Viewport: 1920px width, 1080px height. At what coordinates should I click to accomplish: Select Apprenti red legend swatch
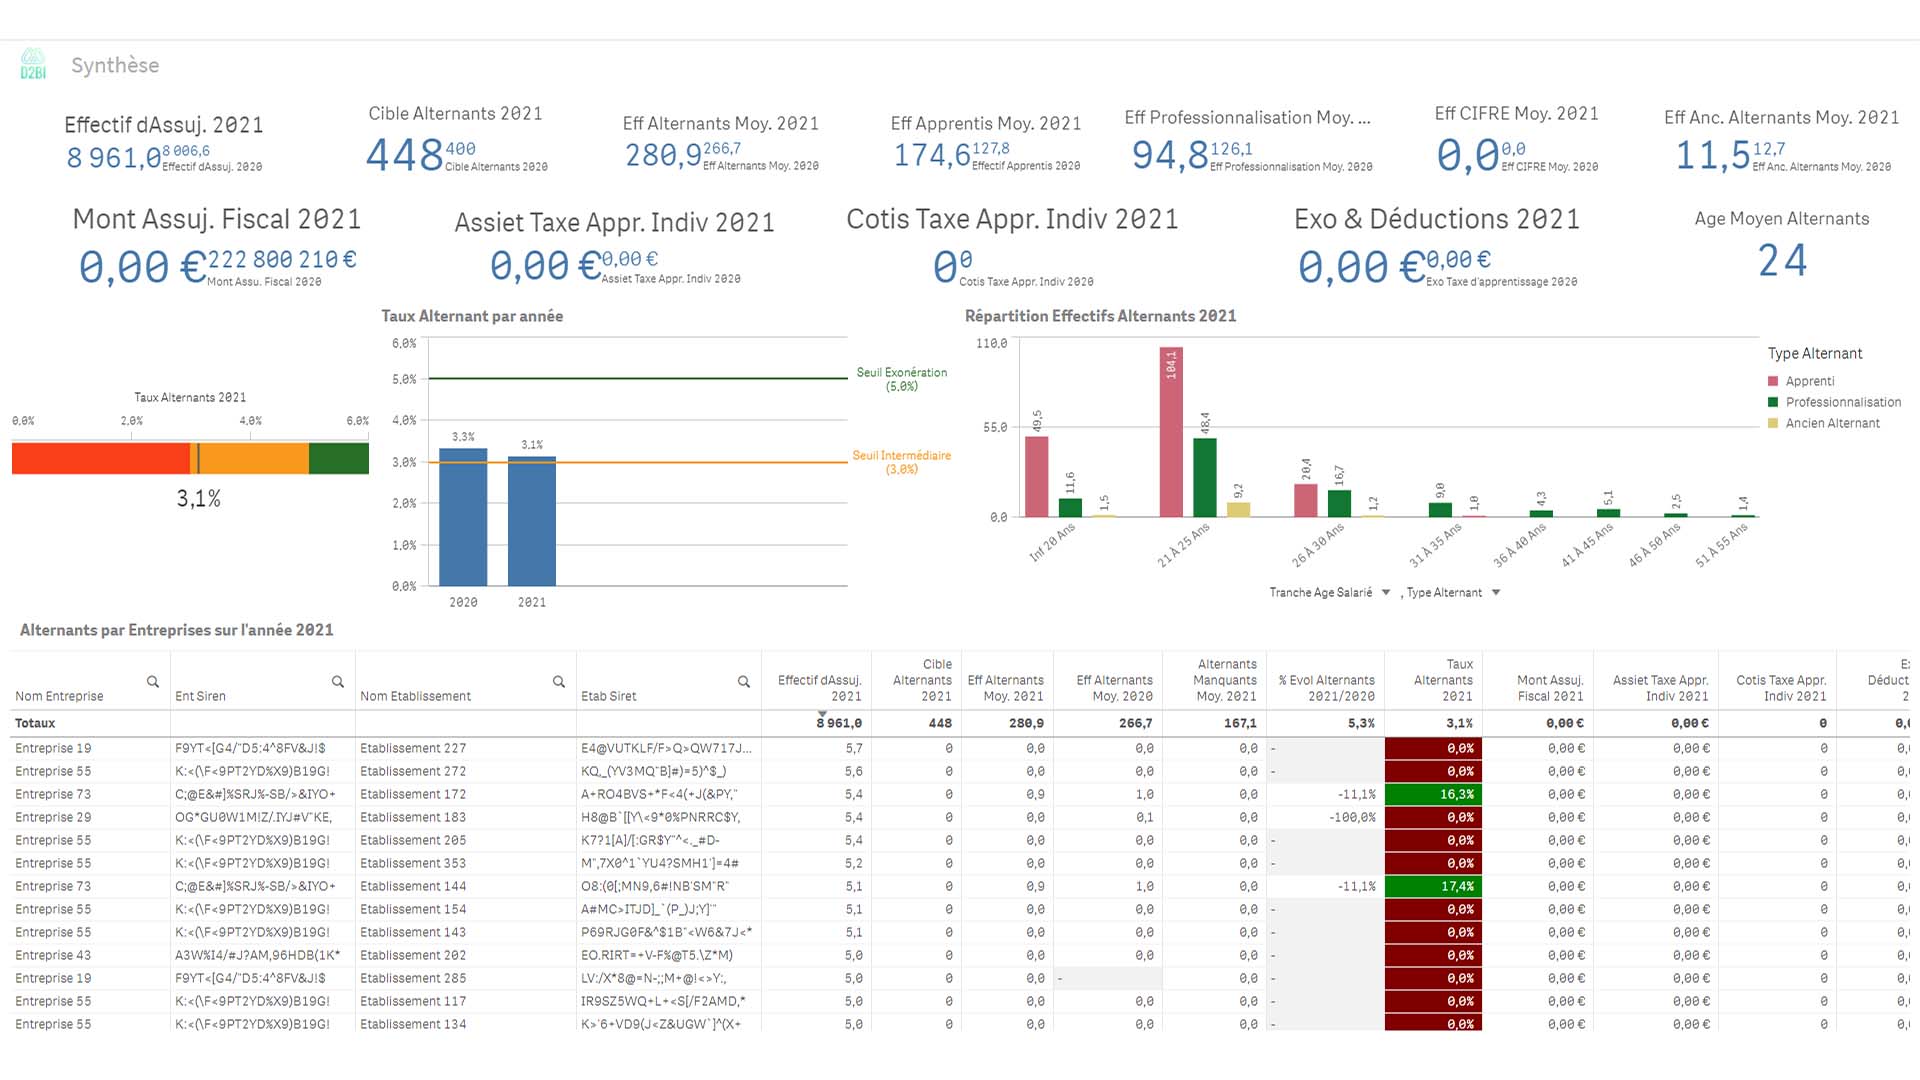pyautogui.click(x=1773, y=381)
